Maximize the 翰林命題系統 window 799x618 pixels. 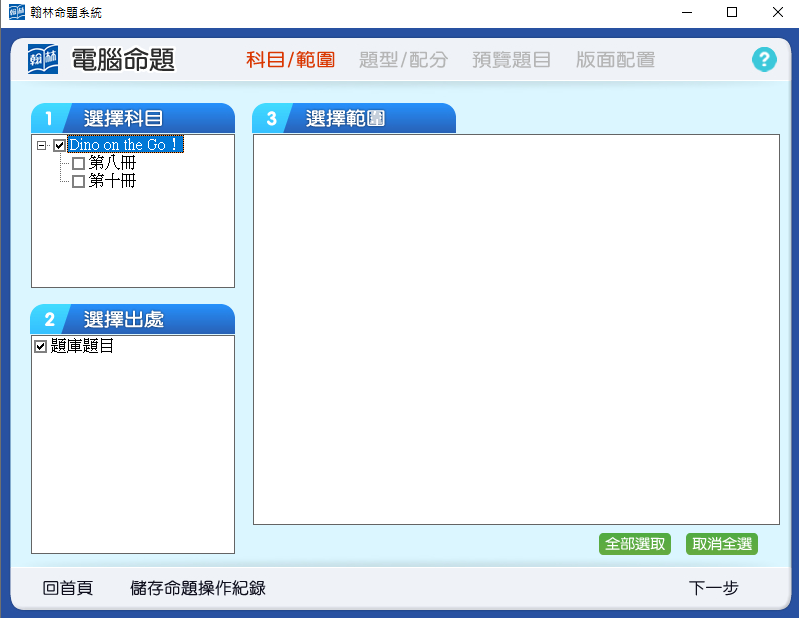coord(732,12)
